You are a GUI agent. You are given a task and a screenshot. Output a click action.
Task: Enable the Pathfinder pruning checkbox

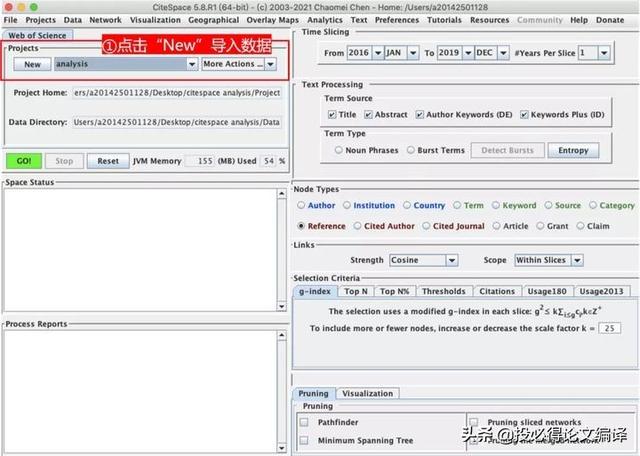[304, 422]
